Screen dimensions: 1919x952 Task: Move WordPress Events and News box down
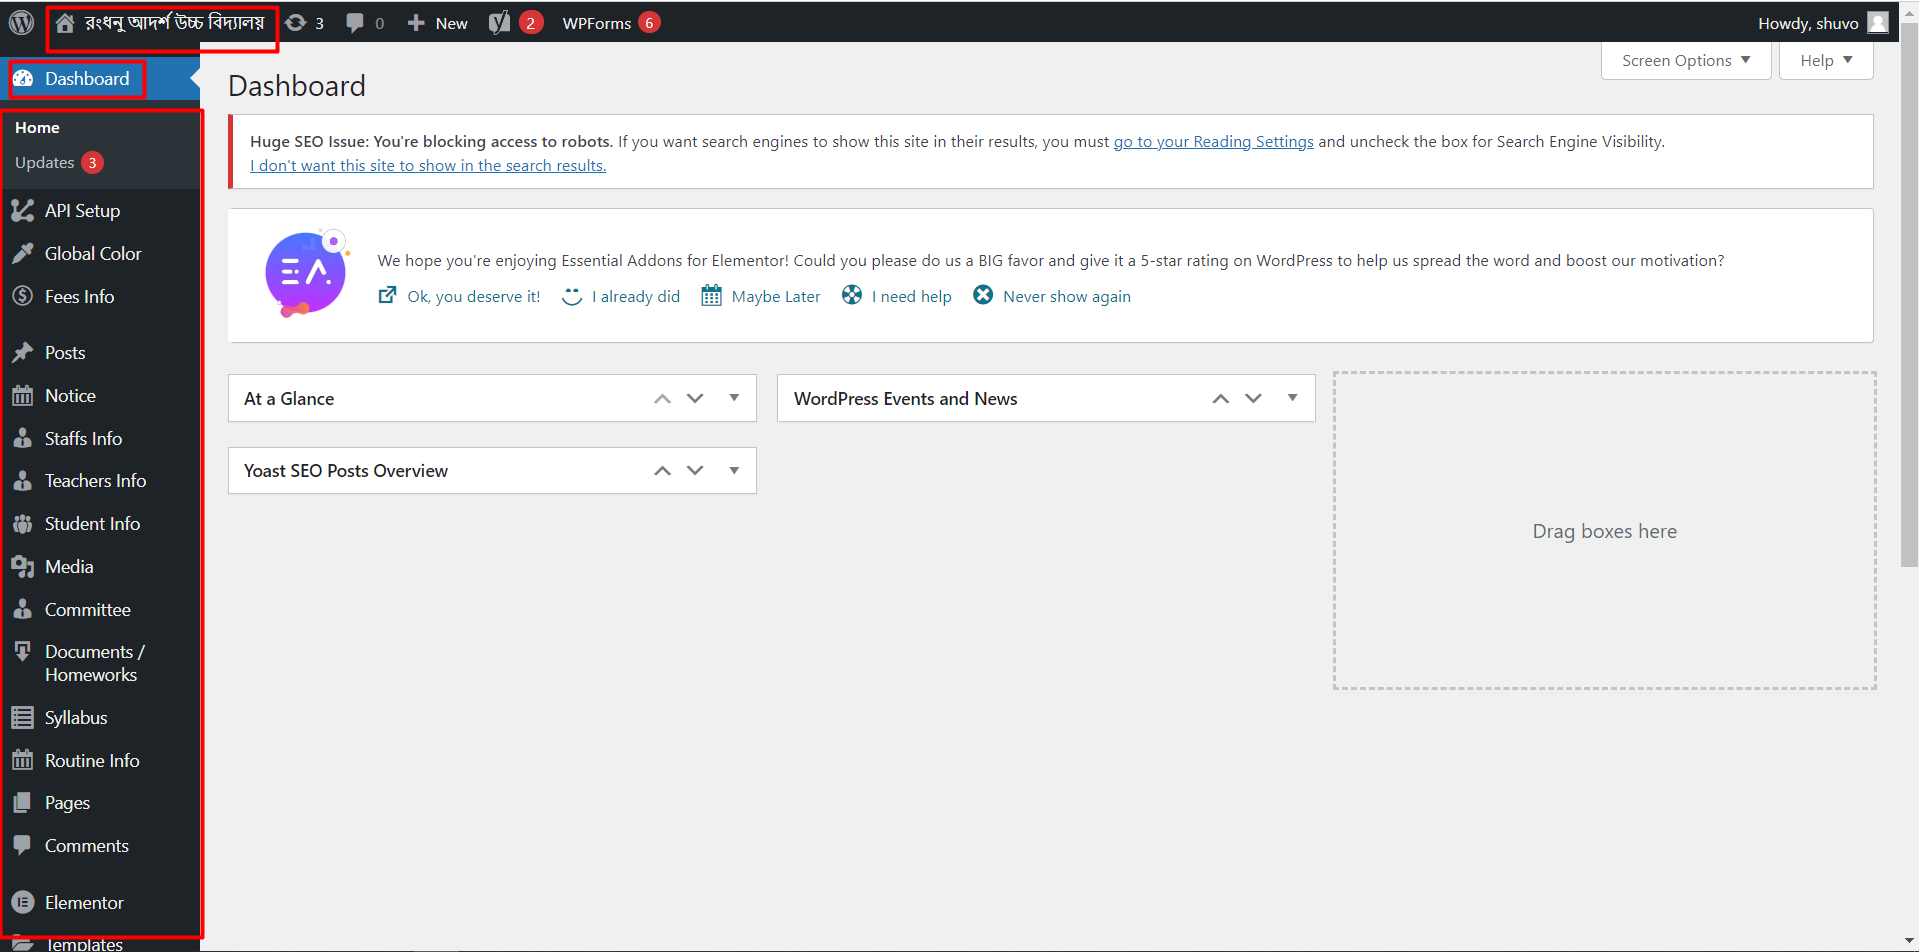1253,398
